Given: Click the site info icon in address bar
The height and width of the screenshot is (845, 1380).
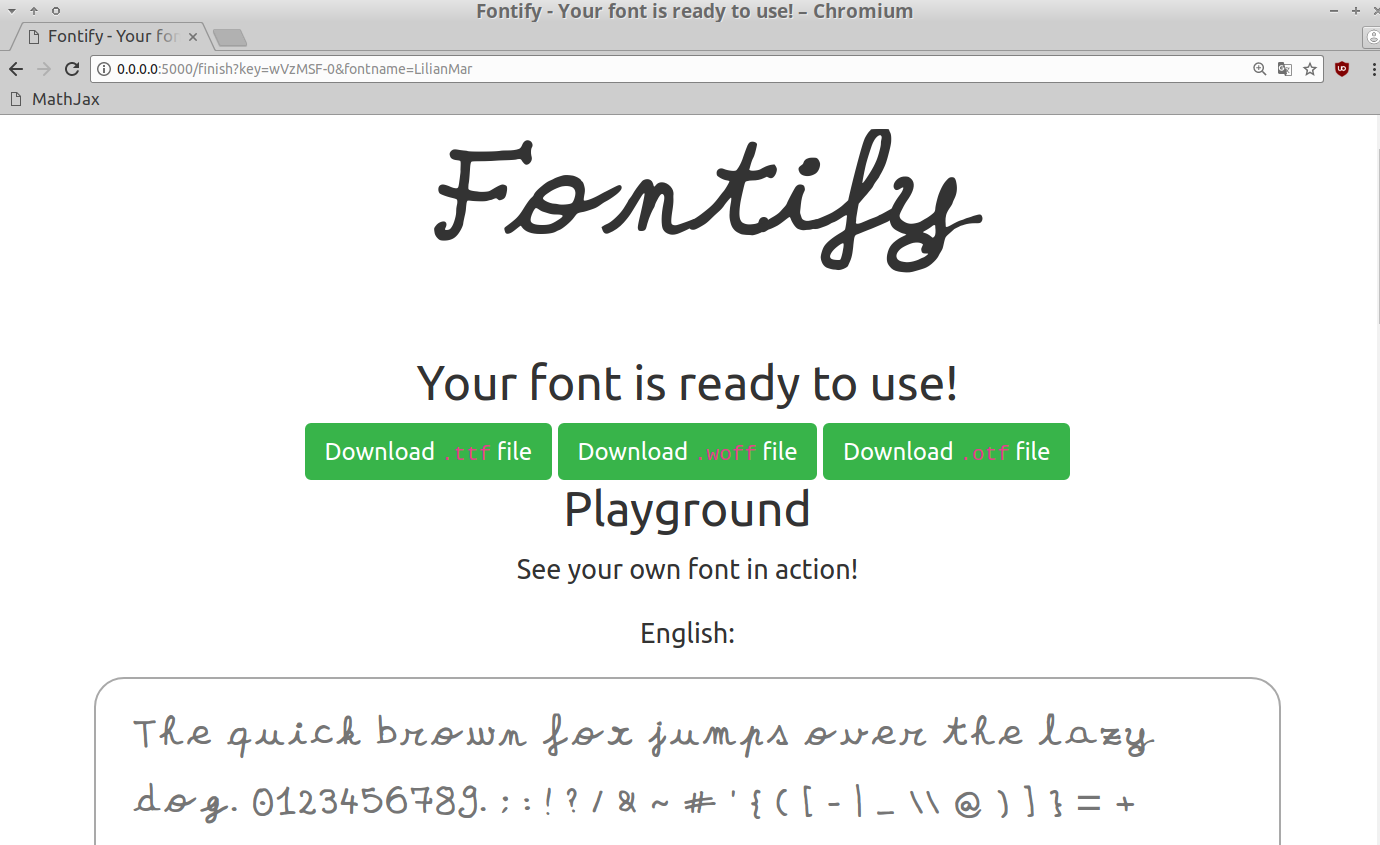Looking at the screenshot, I should (x=104, y=69).
